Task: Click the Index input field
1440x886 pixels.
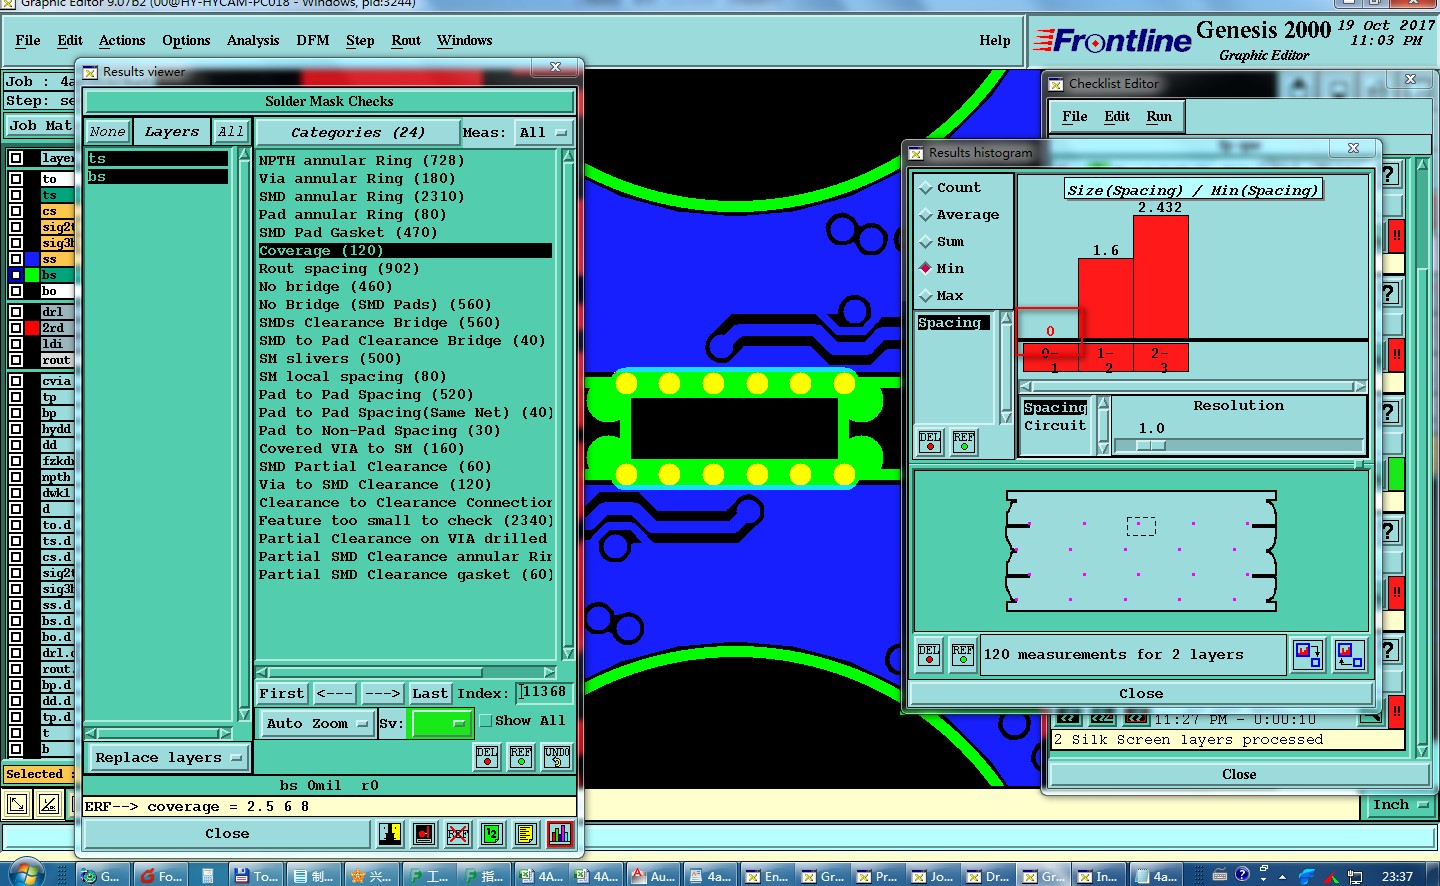Action: [x=545, y=692]
